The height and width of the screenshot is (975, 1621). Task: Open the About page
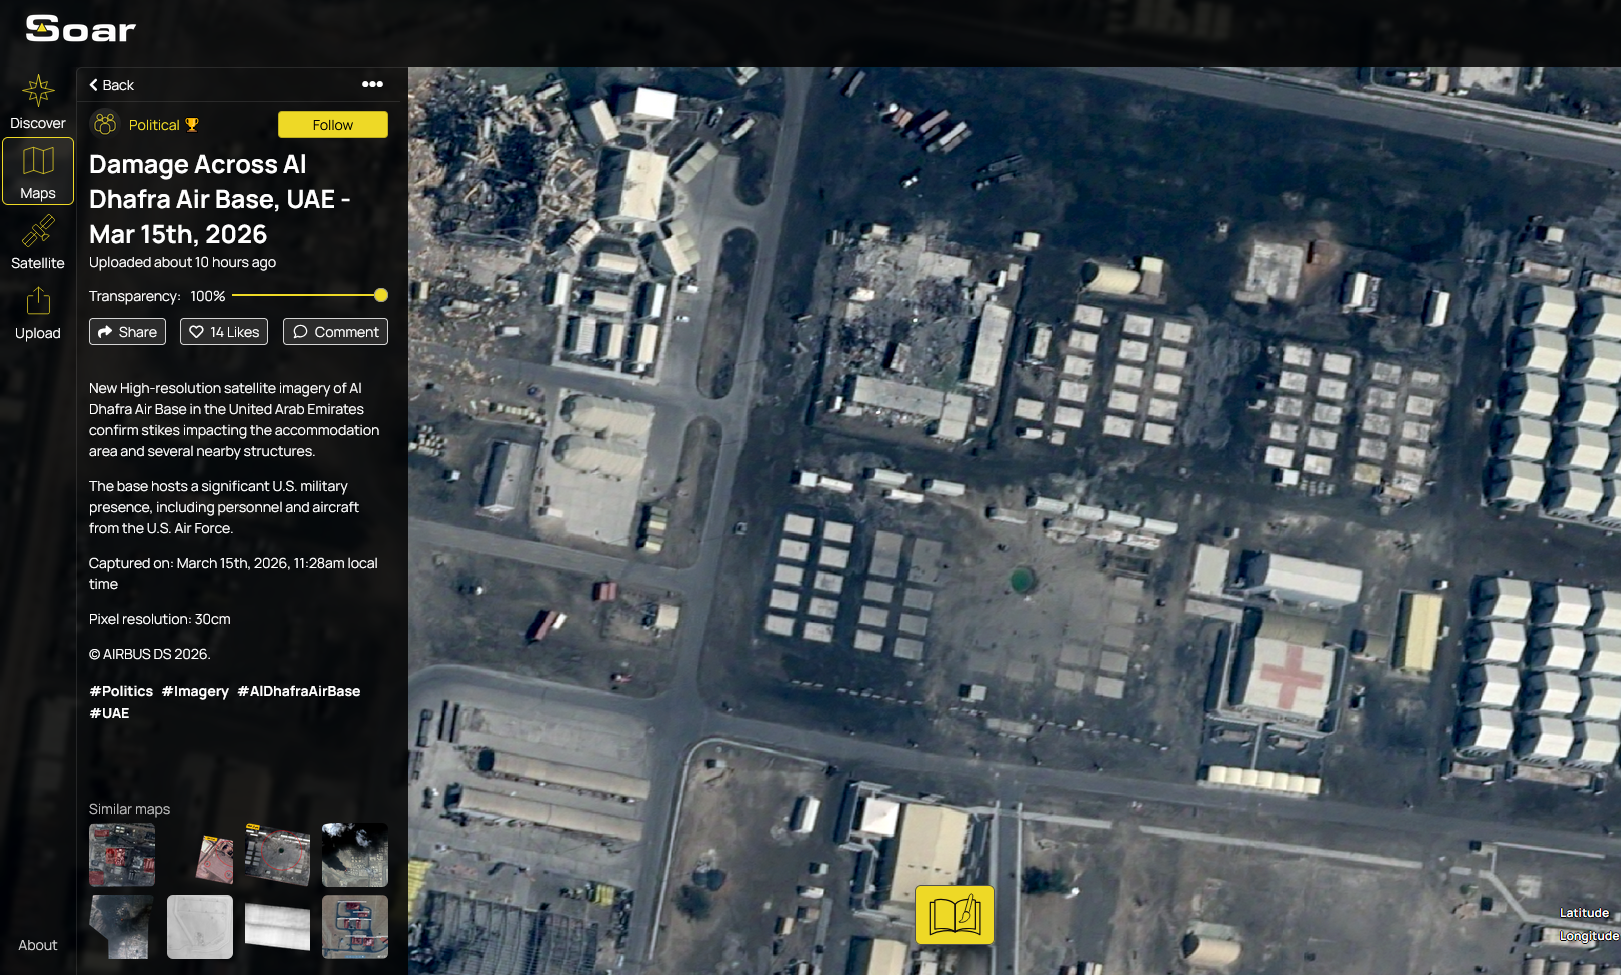(x=38, y=945)
